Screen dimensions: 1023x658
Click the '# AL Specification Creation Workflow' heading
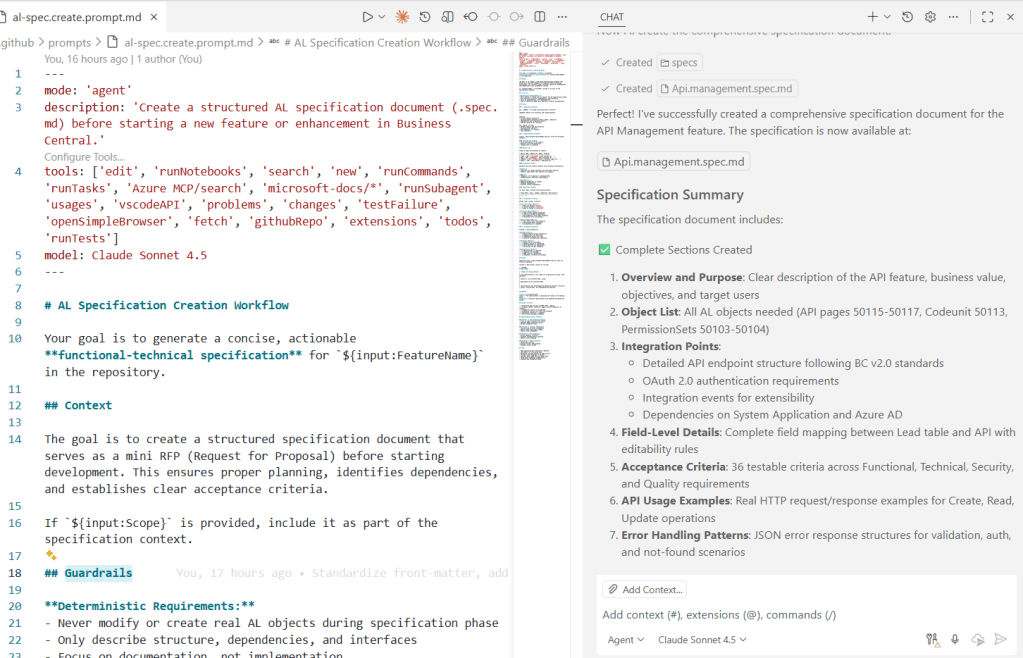(x=166, y=305)
